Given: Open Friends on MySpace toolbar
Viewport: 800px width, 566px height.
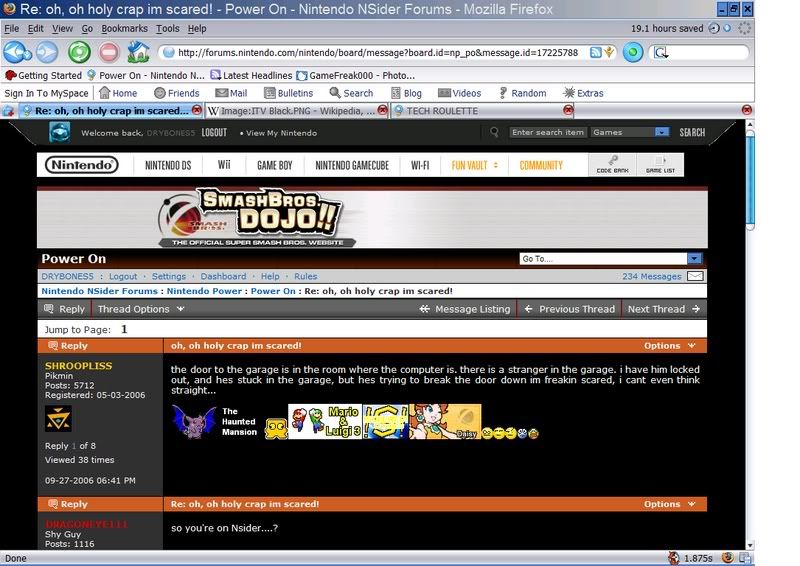Looking at the screenshot, I should tap(177, 93).
